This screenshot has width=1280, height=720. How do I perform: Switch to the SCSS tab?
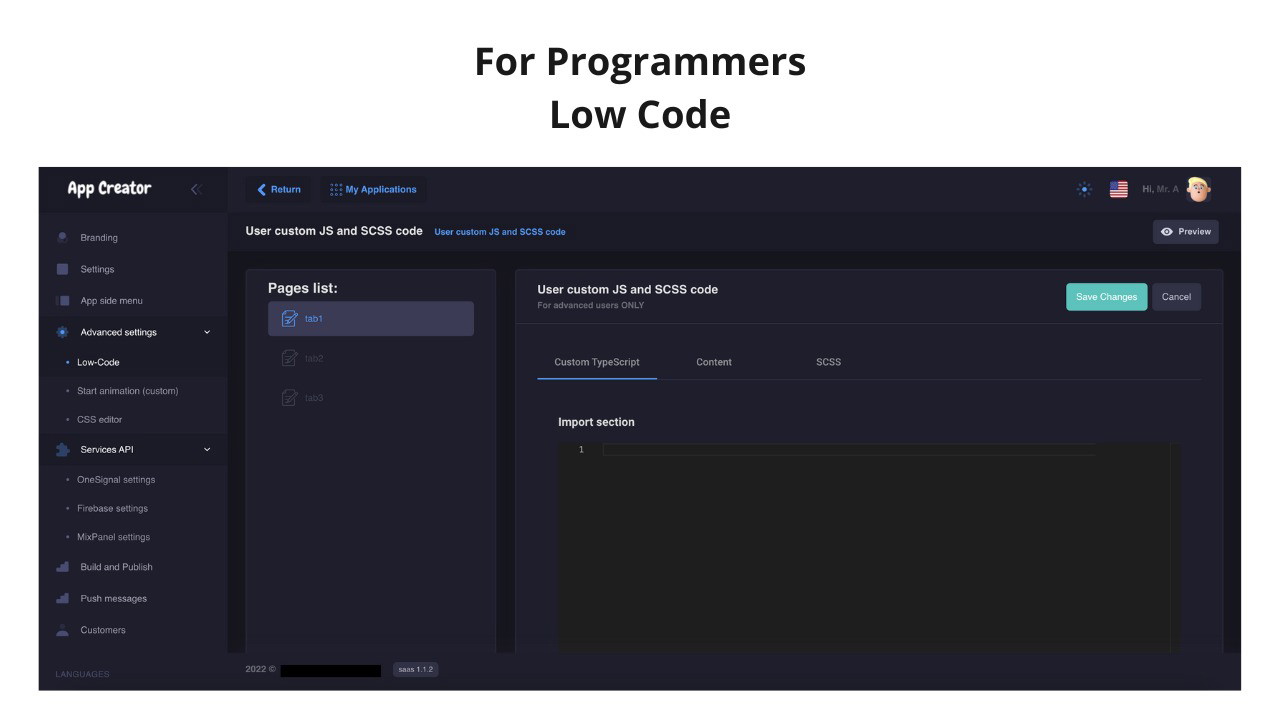click(828, 362)
